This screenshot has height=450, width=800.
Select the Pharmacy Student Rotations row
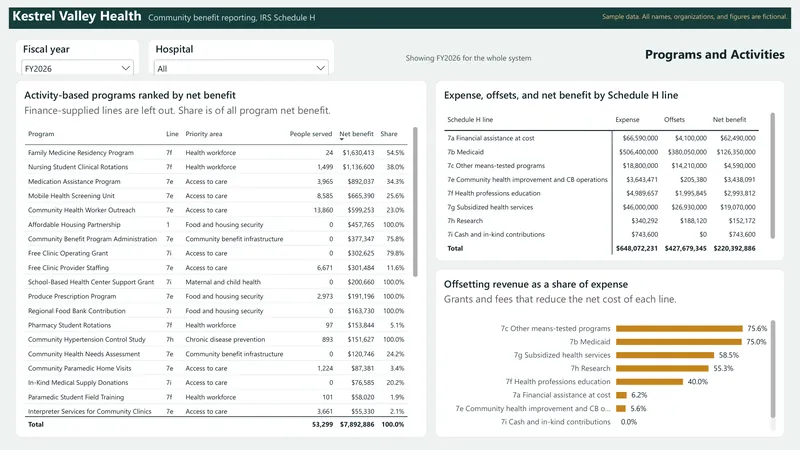coord(217,325)
